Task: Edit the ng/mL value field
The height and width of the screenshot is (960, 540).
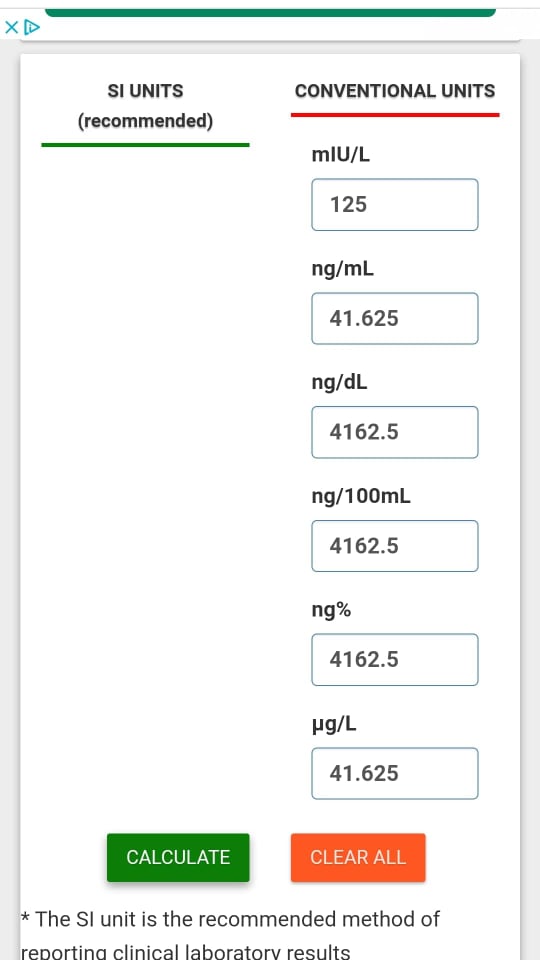Action: point(395,318)
